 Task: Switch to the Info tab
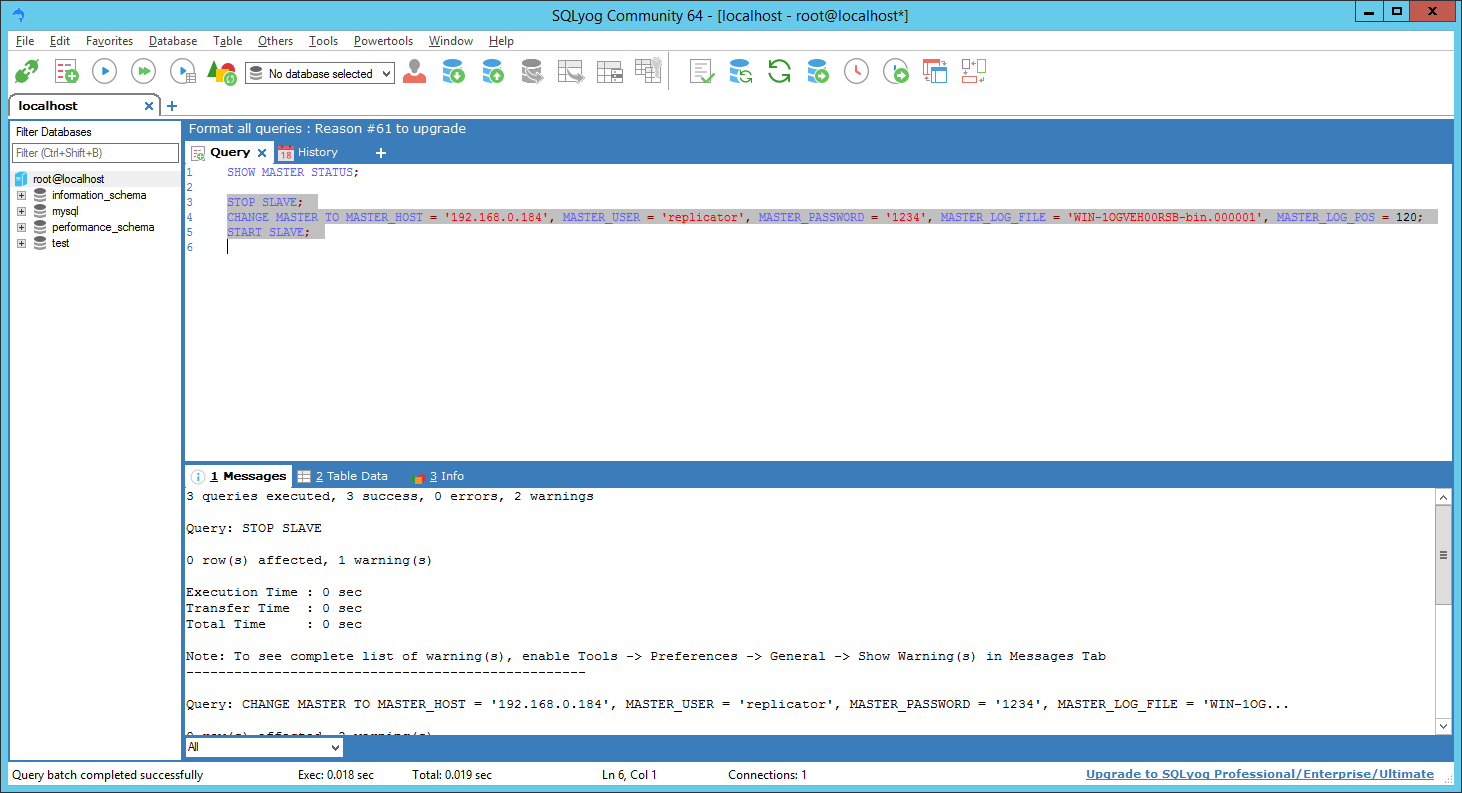pos(438,476)
